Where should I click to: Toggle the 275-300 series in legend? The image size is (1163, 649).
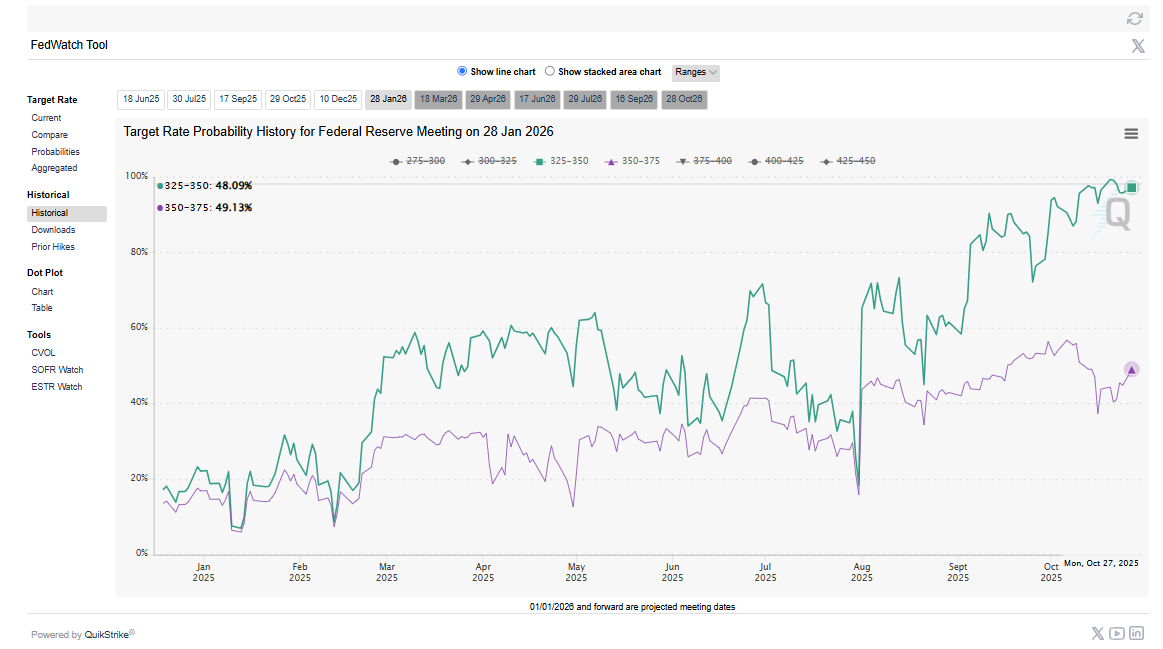click(418, 161)
